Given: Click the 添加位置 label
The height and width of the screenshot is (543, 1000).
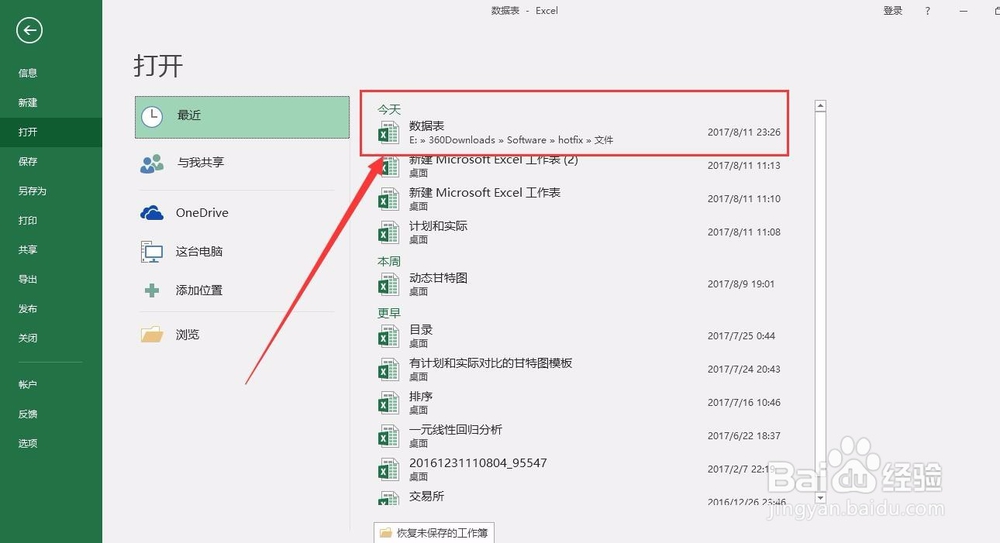Looking at the screenshot, I should point(199,290).
